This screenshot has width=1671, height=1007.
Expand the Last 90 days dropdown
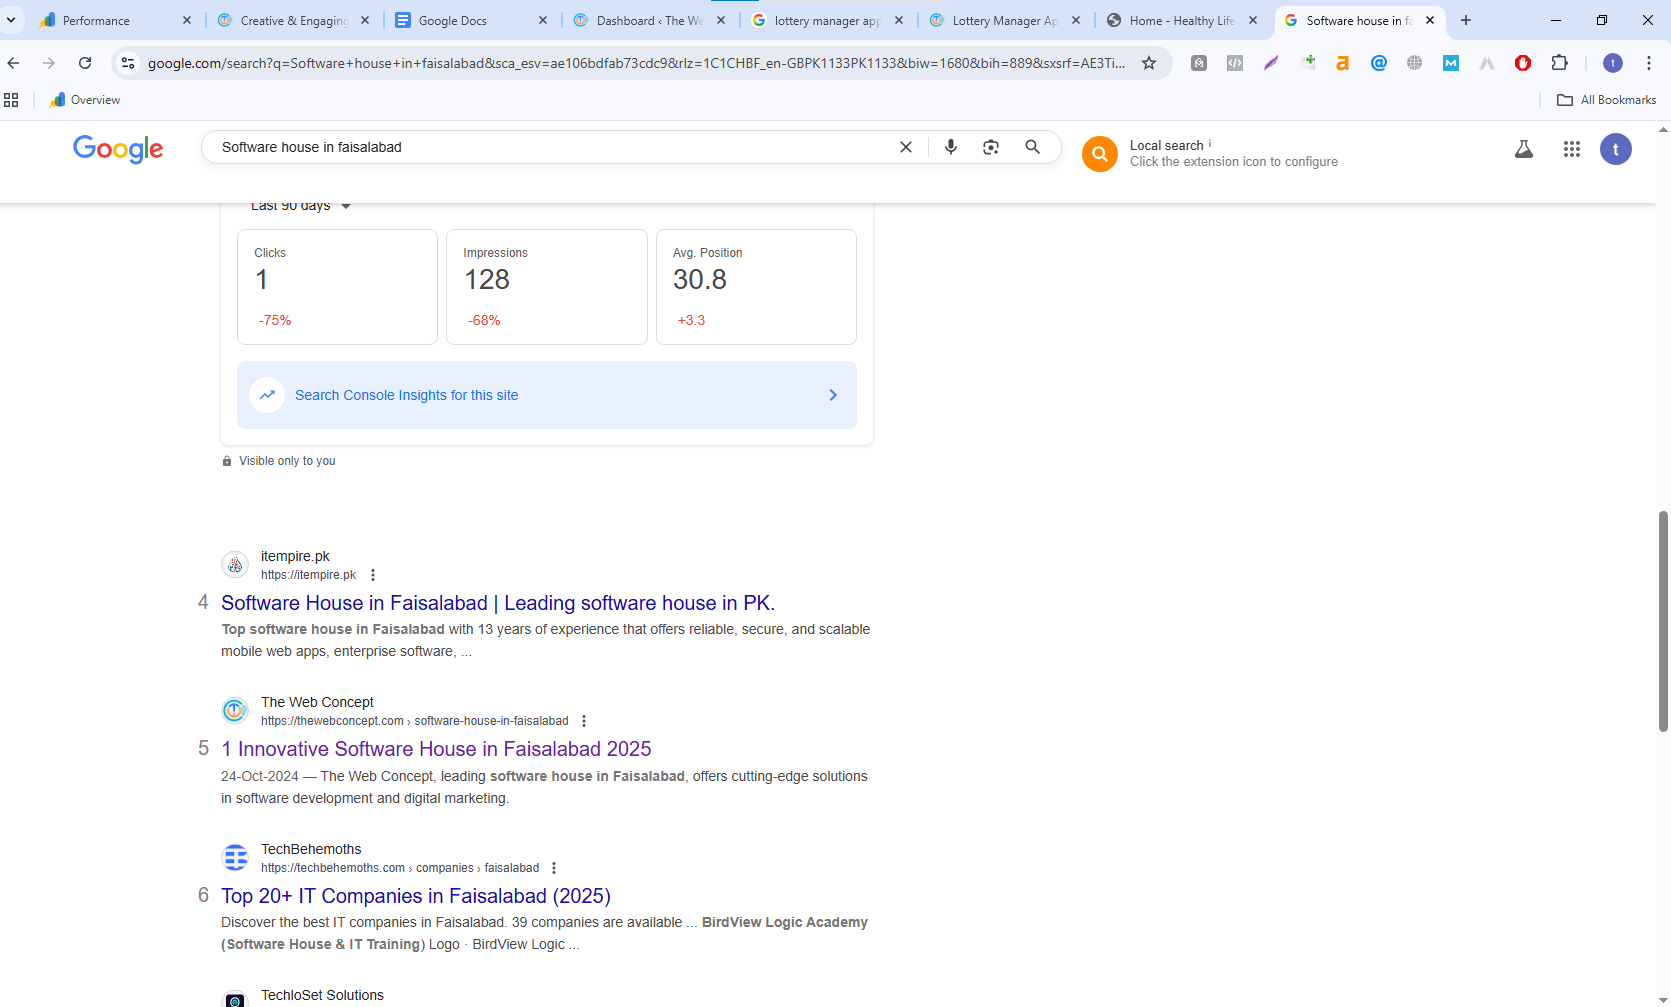point(301,206)
